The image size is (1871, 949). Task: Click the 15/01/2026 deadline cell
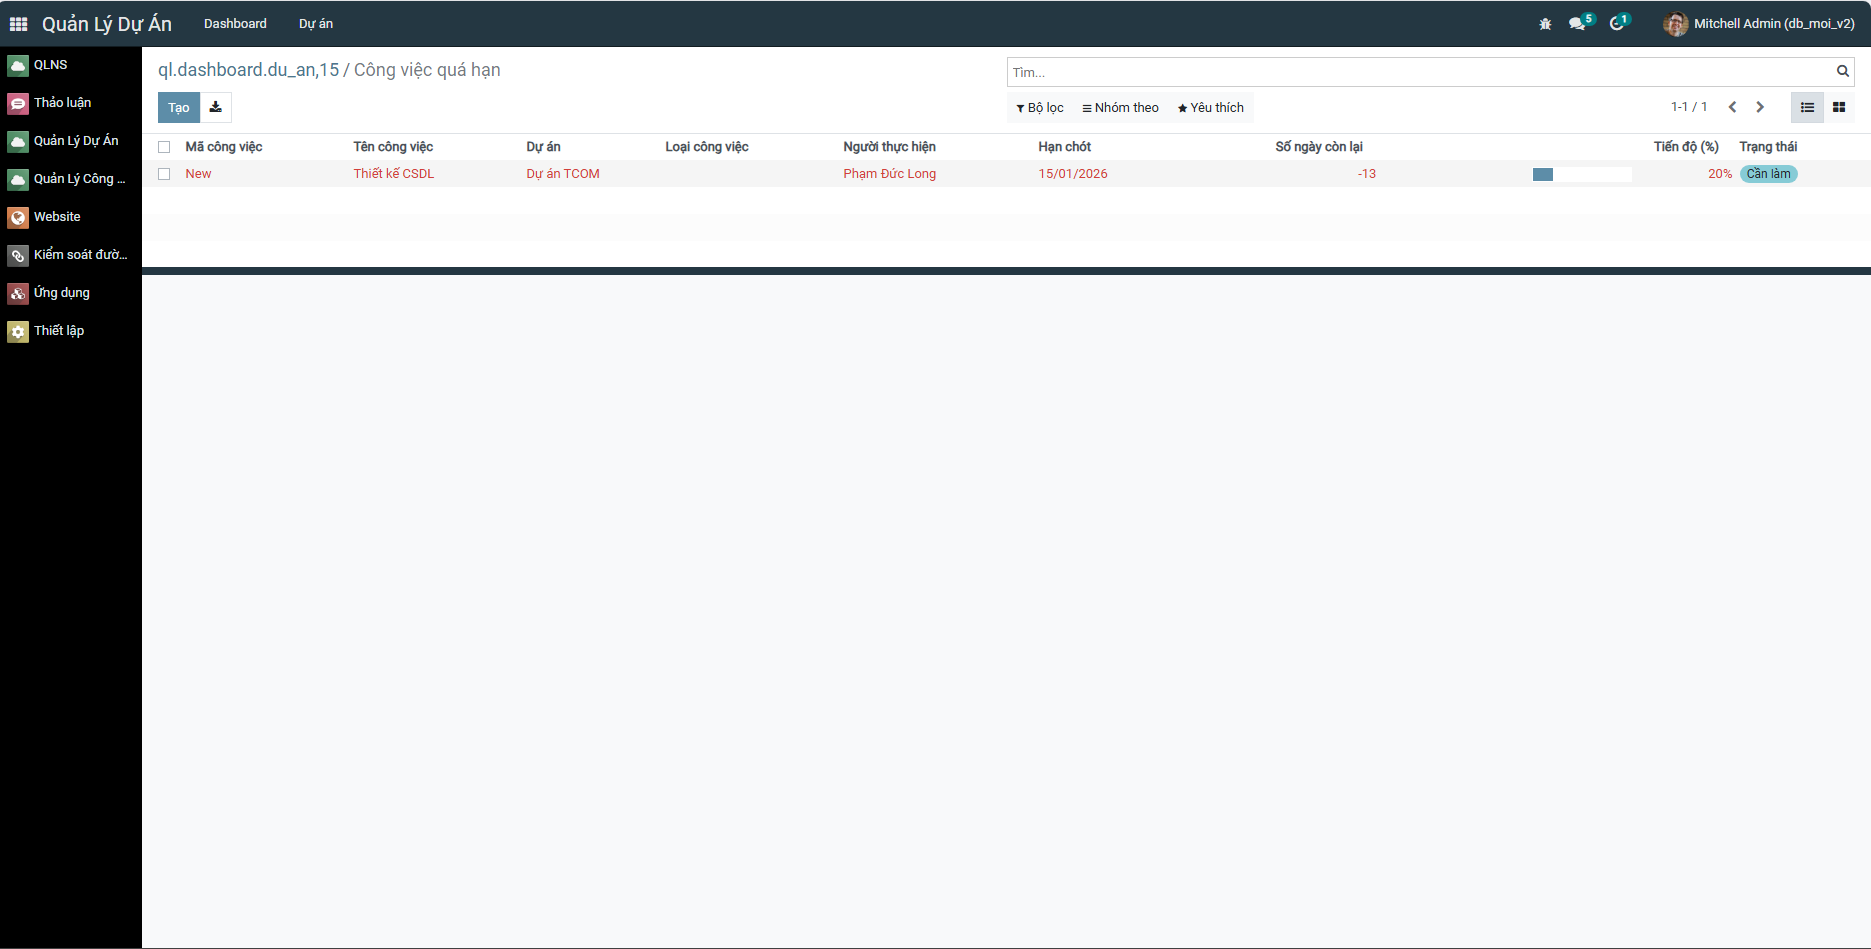coord(1073,174)
